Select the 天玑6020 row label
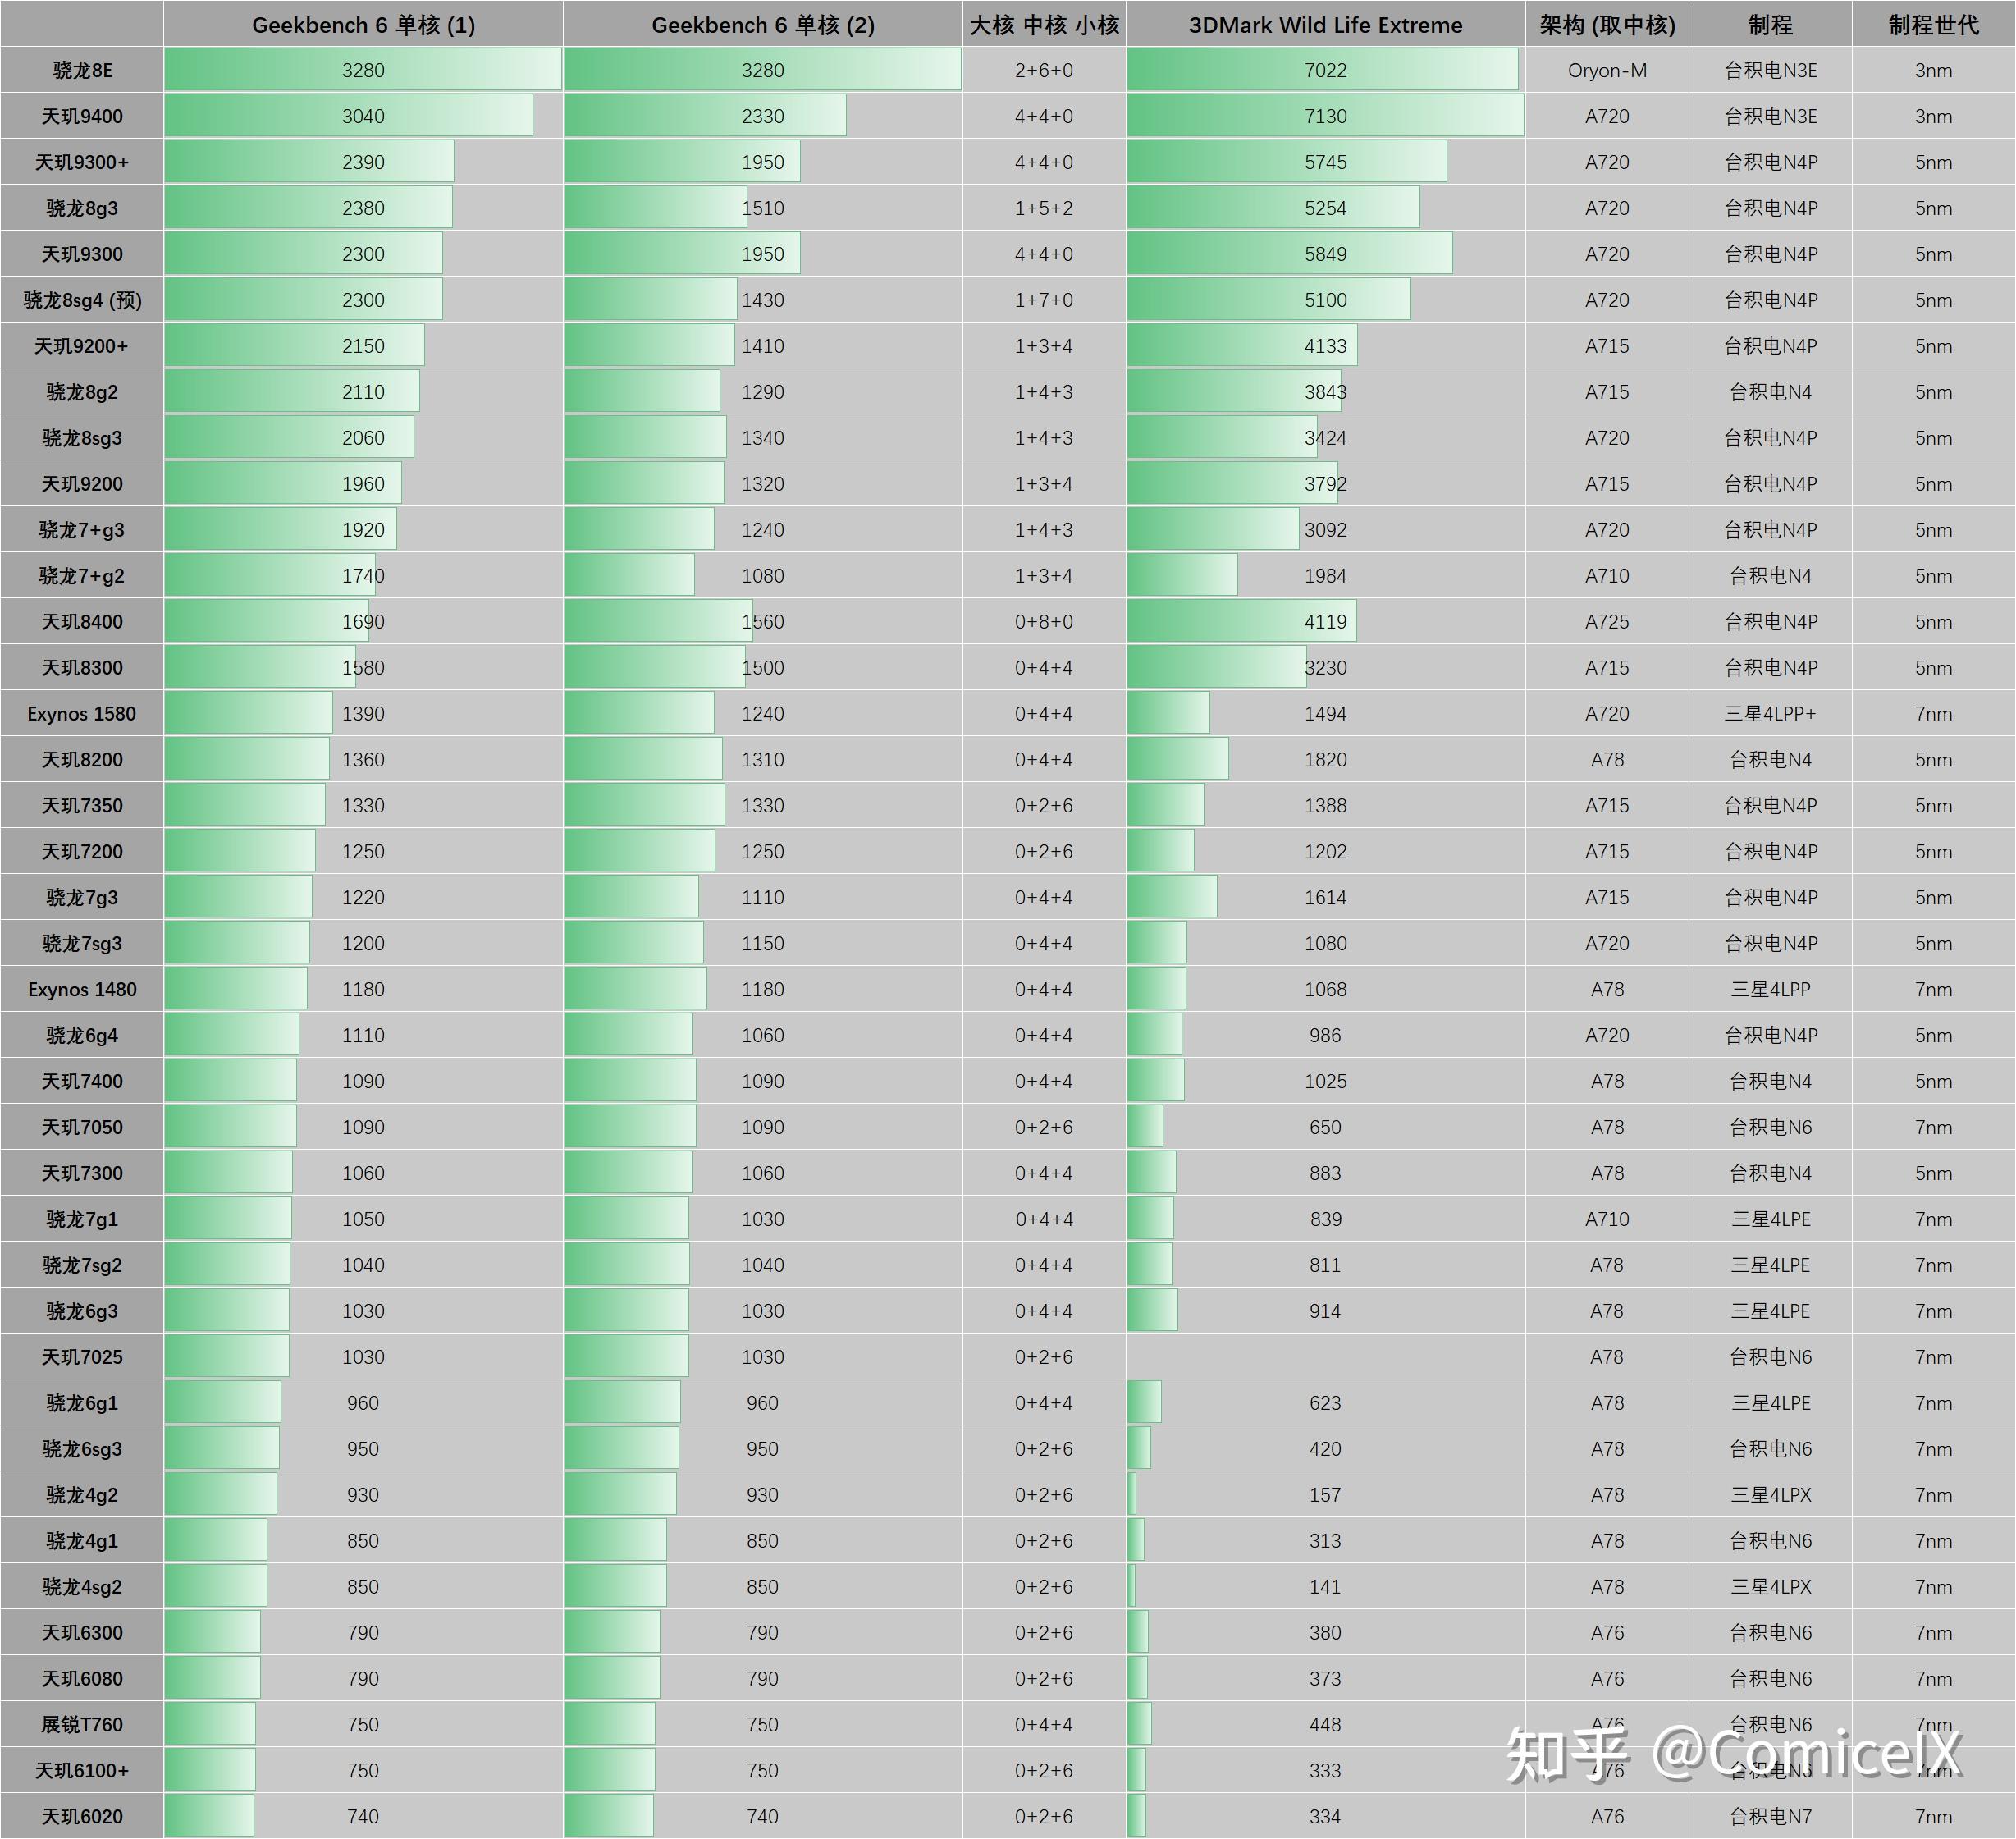This screenshot has height=1839, width=2016. click(x=82, y=1816)
